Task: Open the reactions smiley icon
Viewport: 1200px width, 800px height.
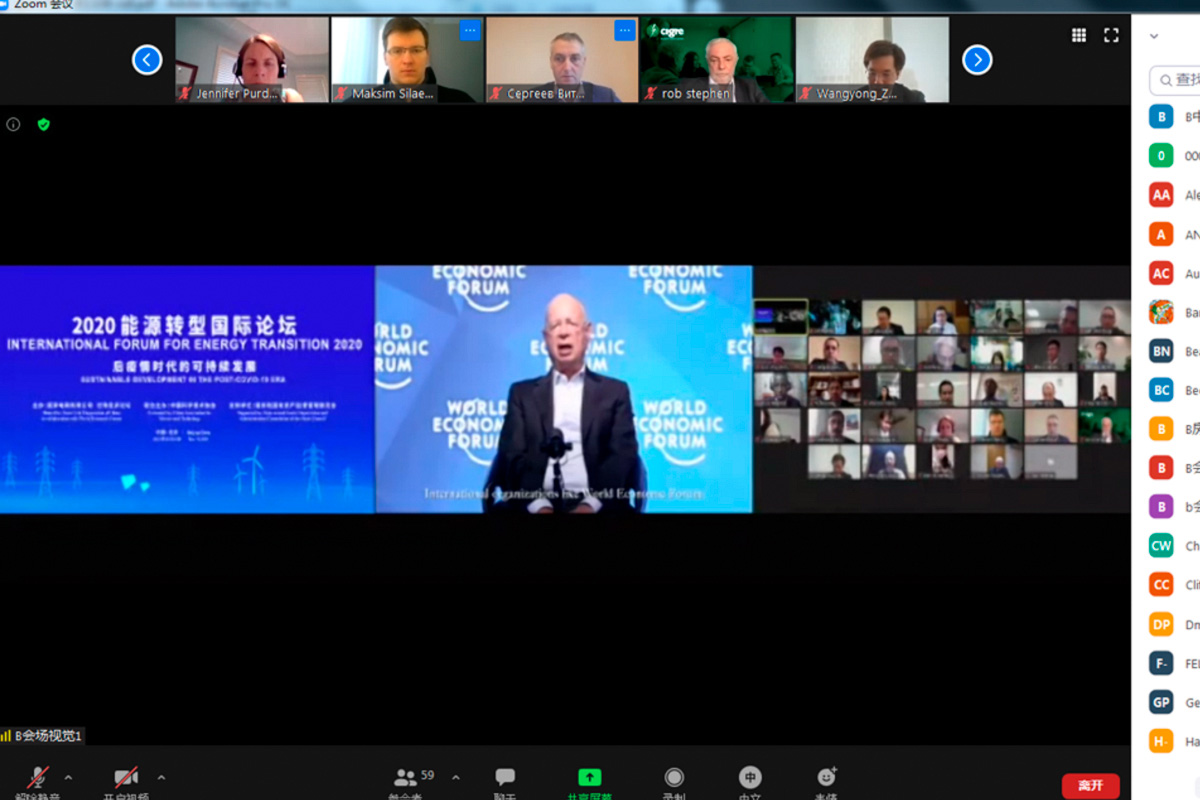Action: click(826, 777)
